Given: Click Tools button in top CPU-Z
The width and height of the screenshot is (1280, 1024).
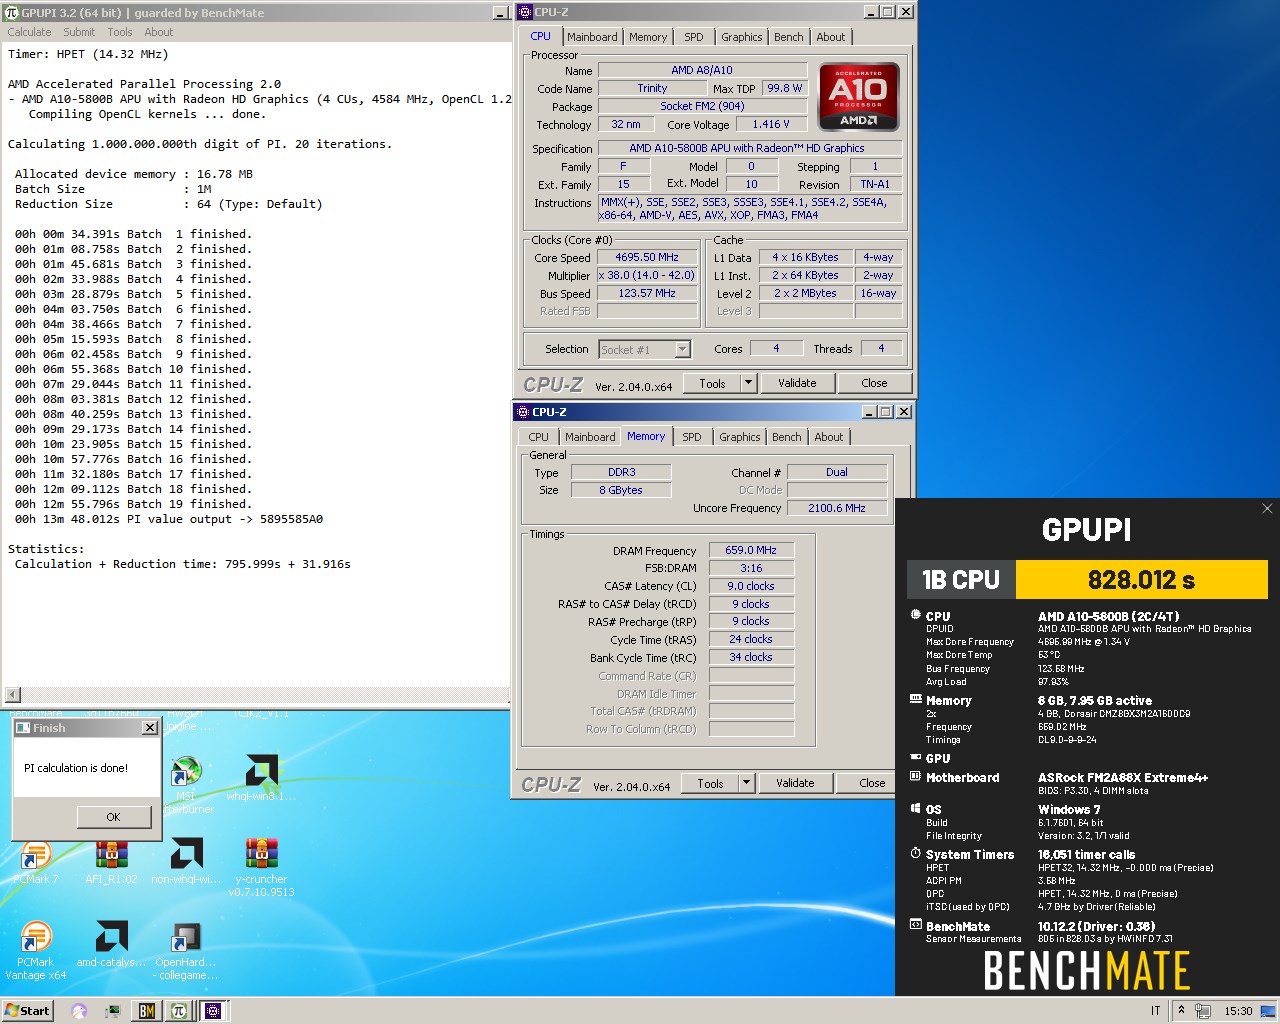Looking at the screenshot, I should pos(713,383).
